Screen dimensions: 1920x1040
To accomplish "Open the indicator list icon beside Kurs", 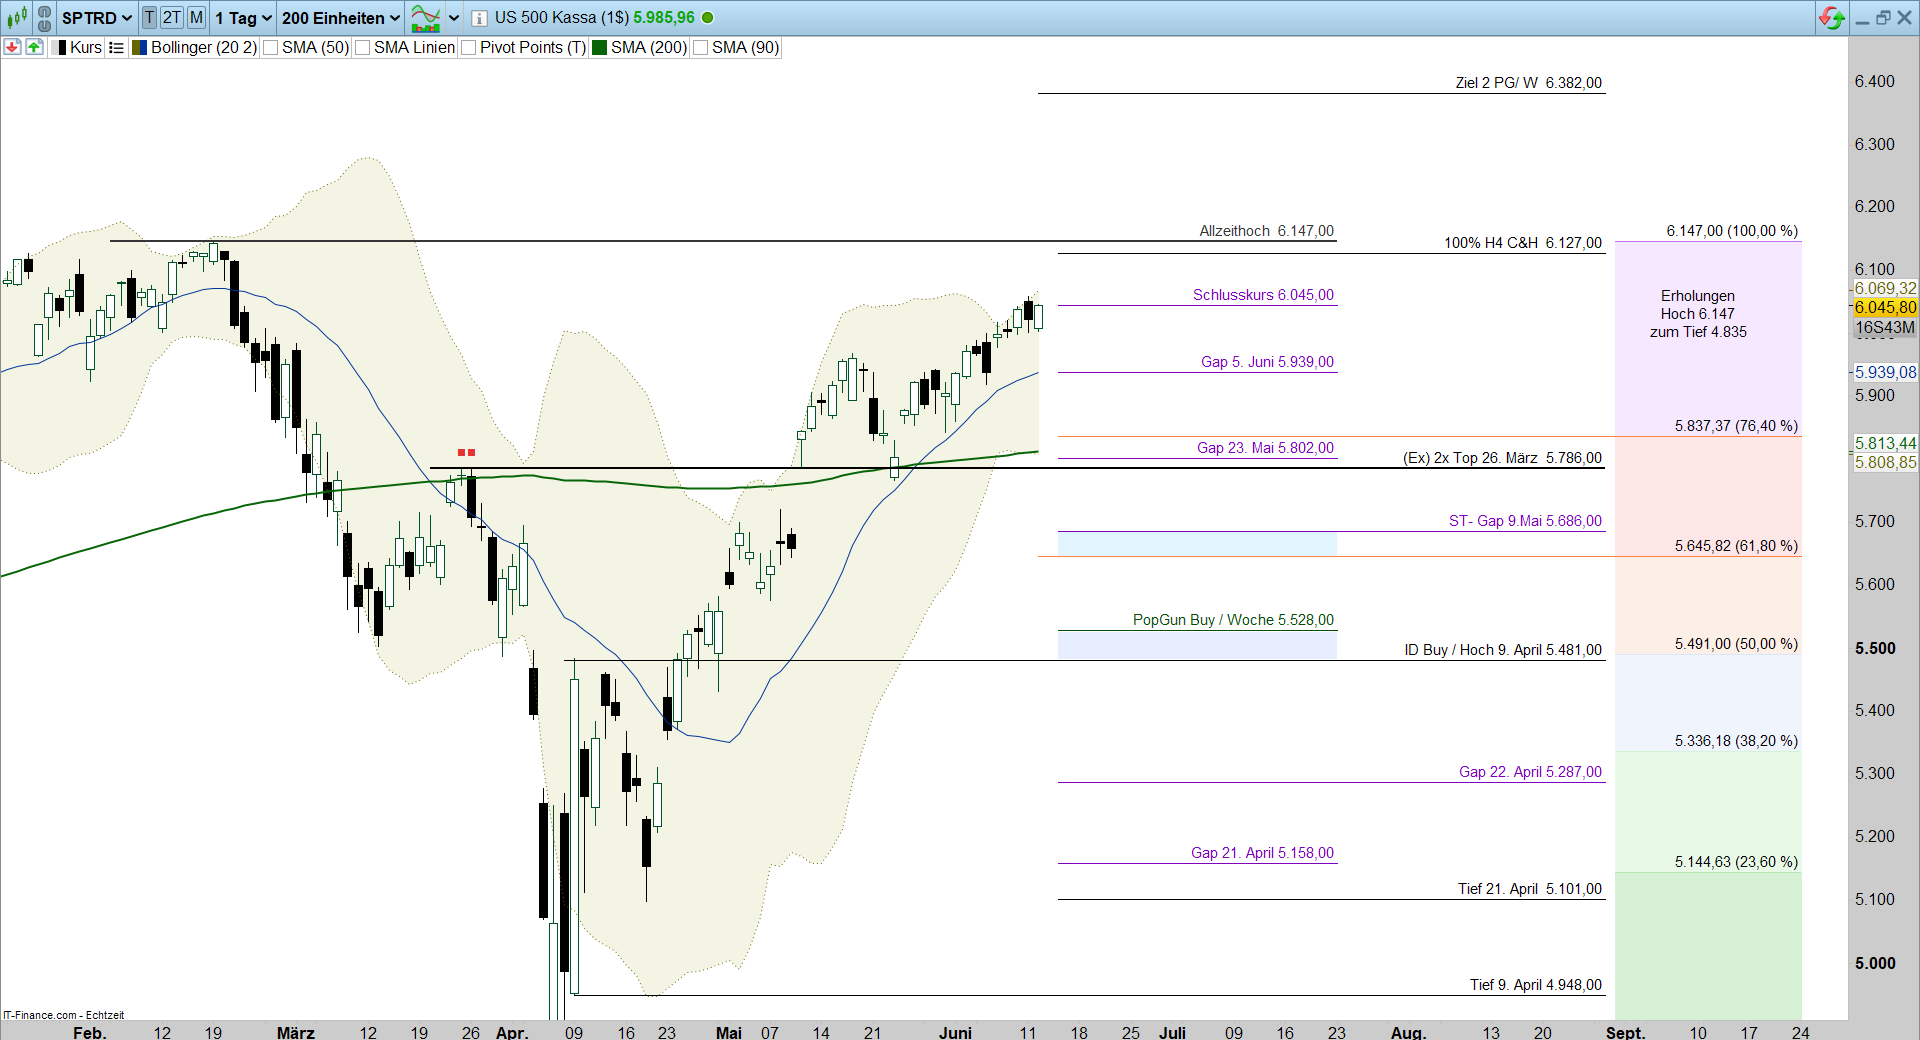I will (116, 47).
